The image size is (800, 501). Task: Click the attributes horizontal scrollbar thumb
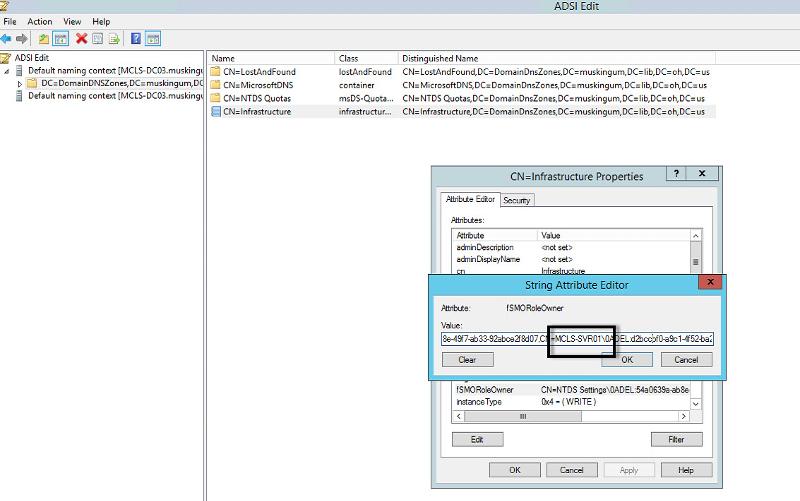(x=523, y=416)
